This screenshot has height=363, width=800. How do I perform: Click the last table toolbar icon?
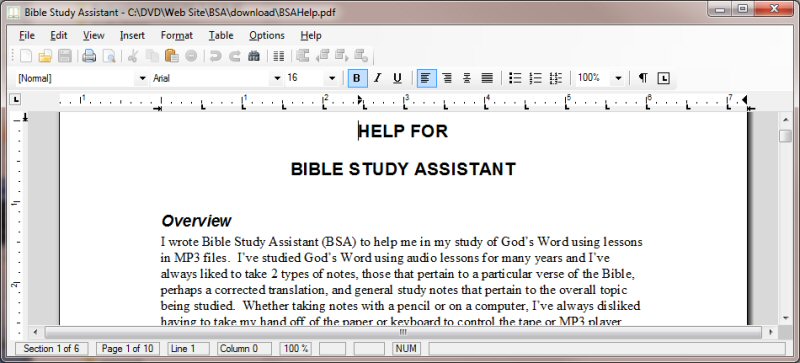click(361, 56)
